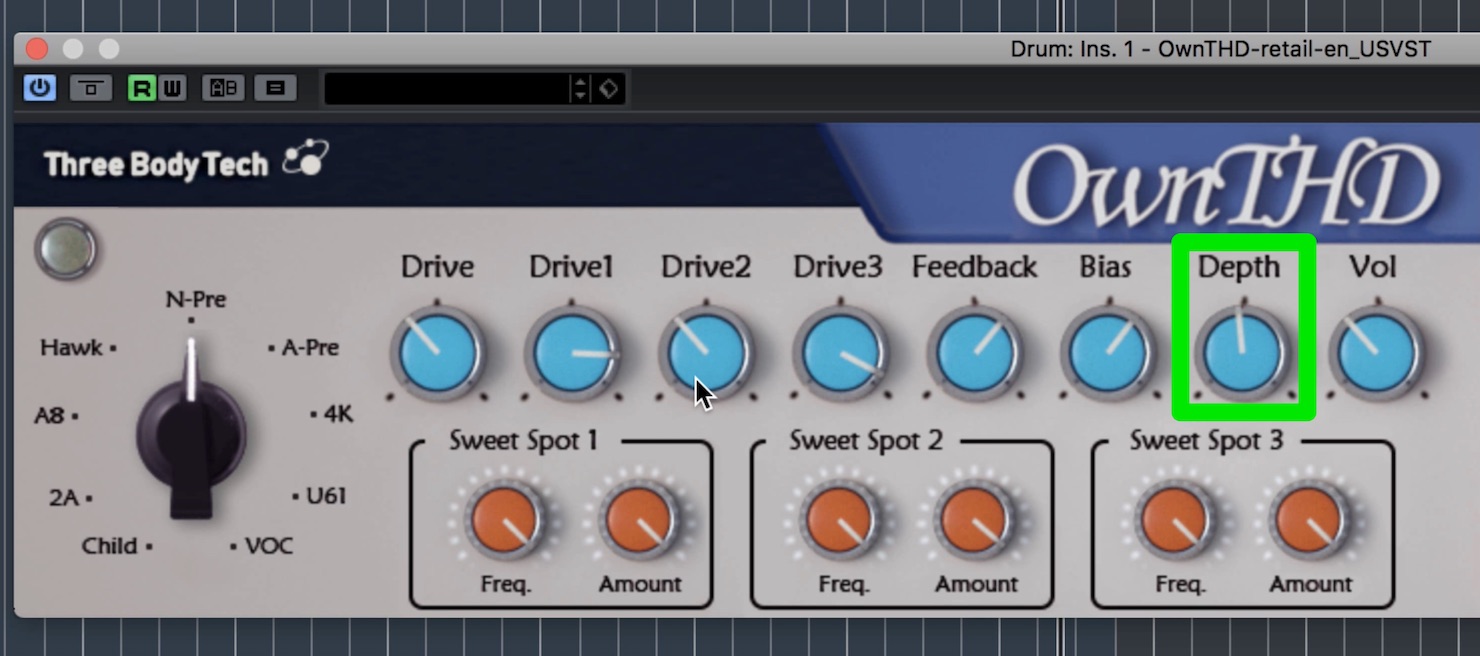Click Sweet Spot 1 Freq. knob

(506, 521)
